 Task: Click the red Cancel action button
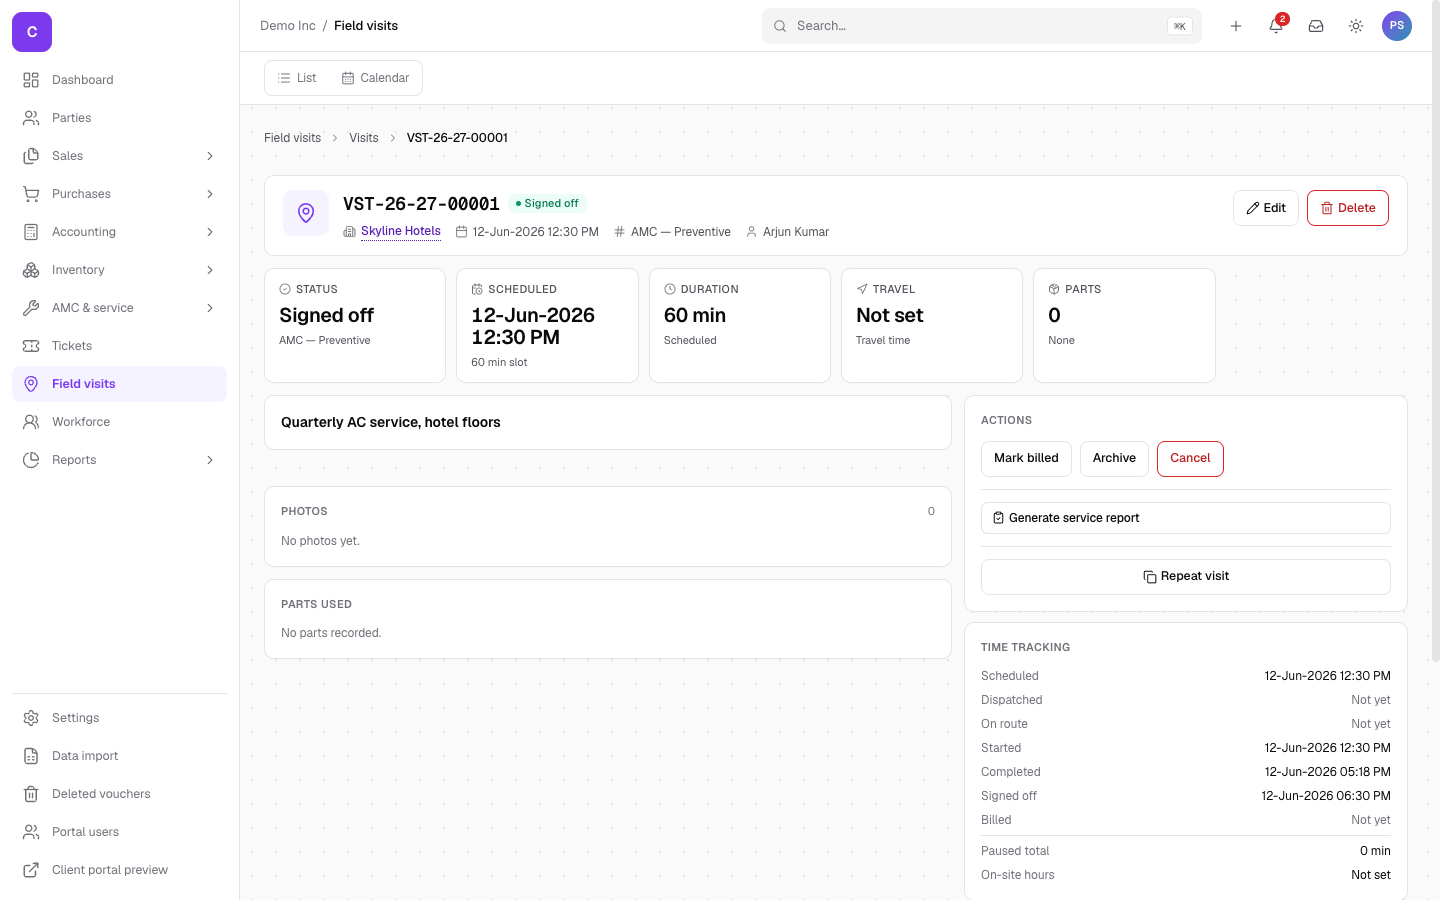(x=1190, y=459)
